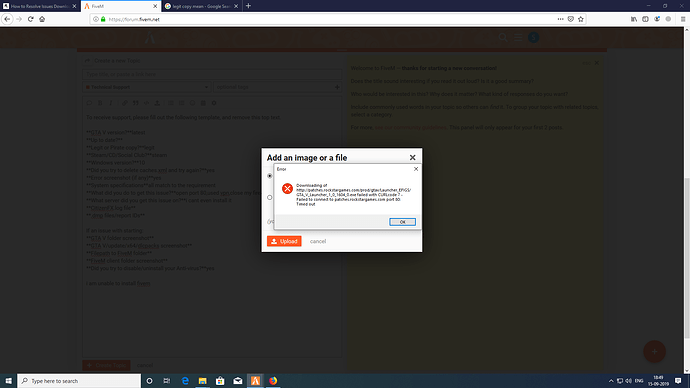
Task: Reload the current page
Action: [30, 19]
